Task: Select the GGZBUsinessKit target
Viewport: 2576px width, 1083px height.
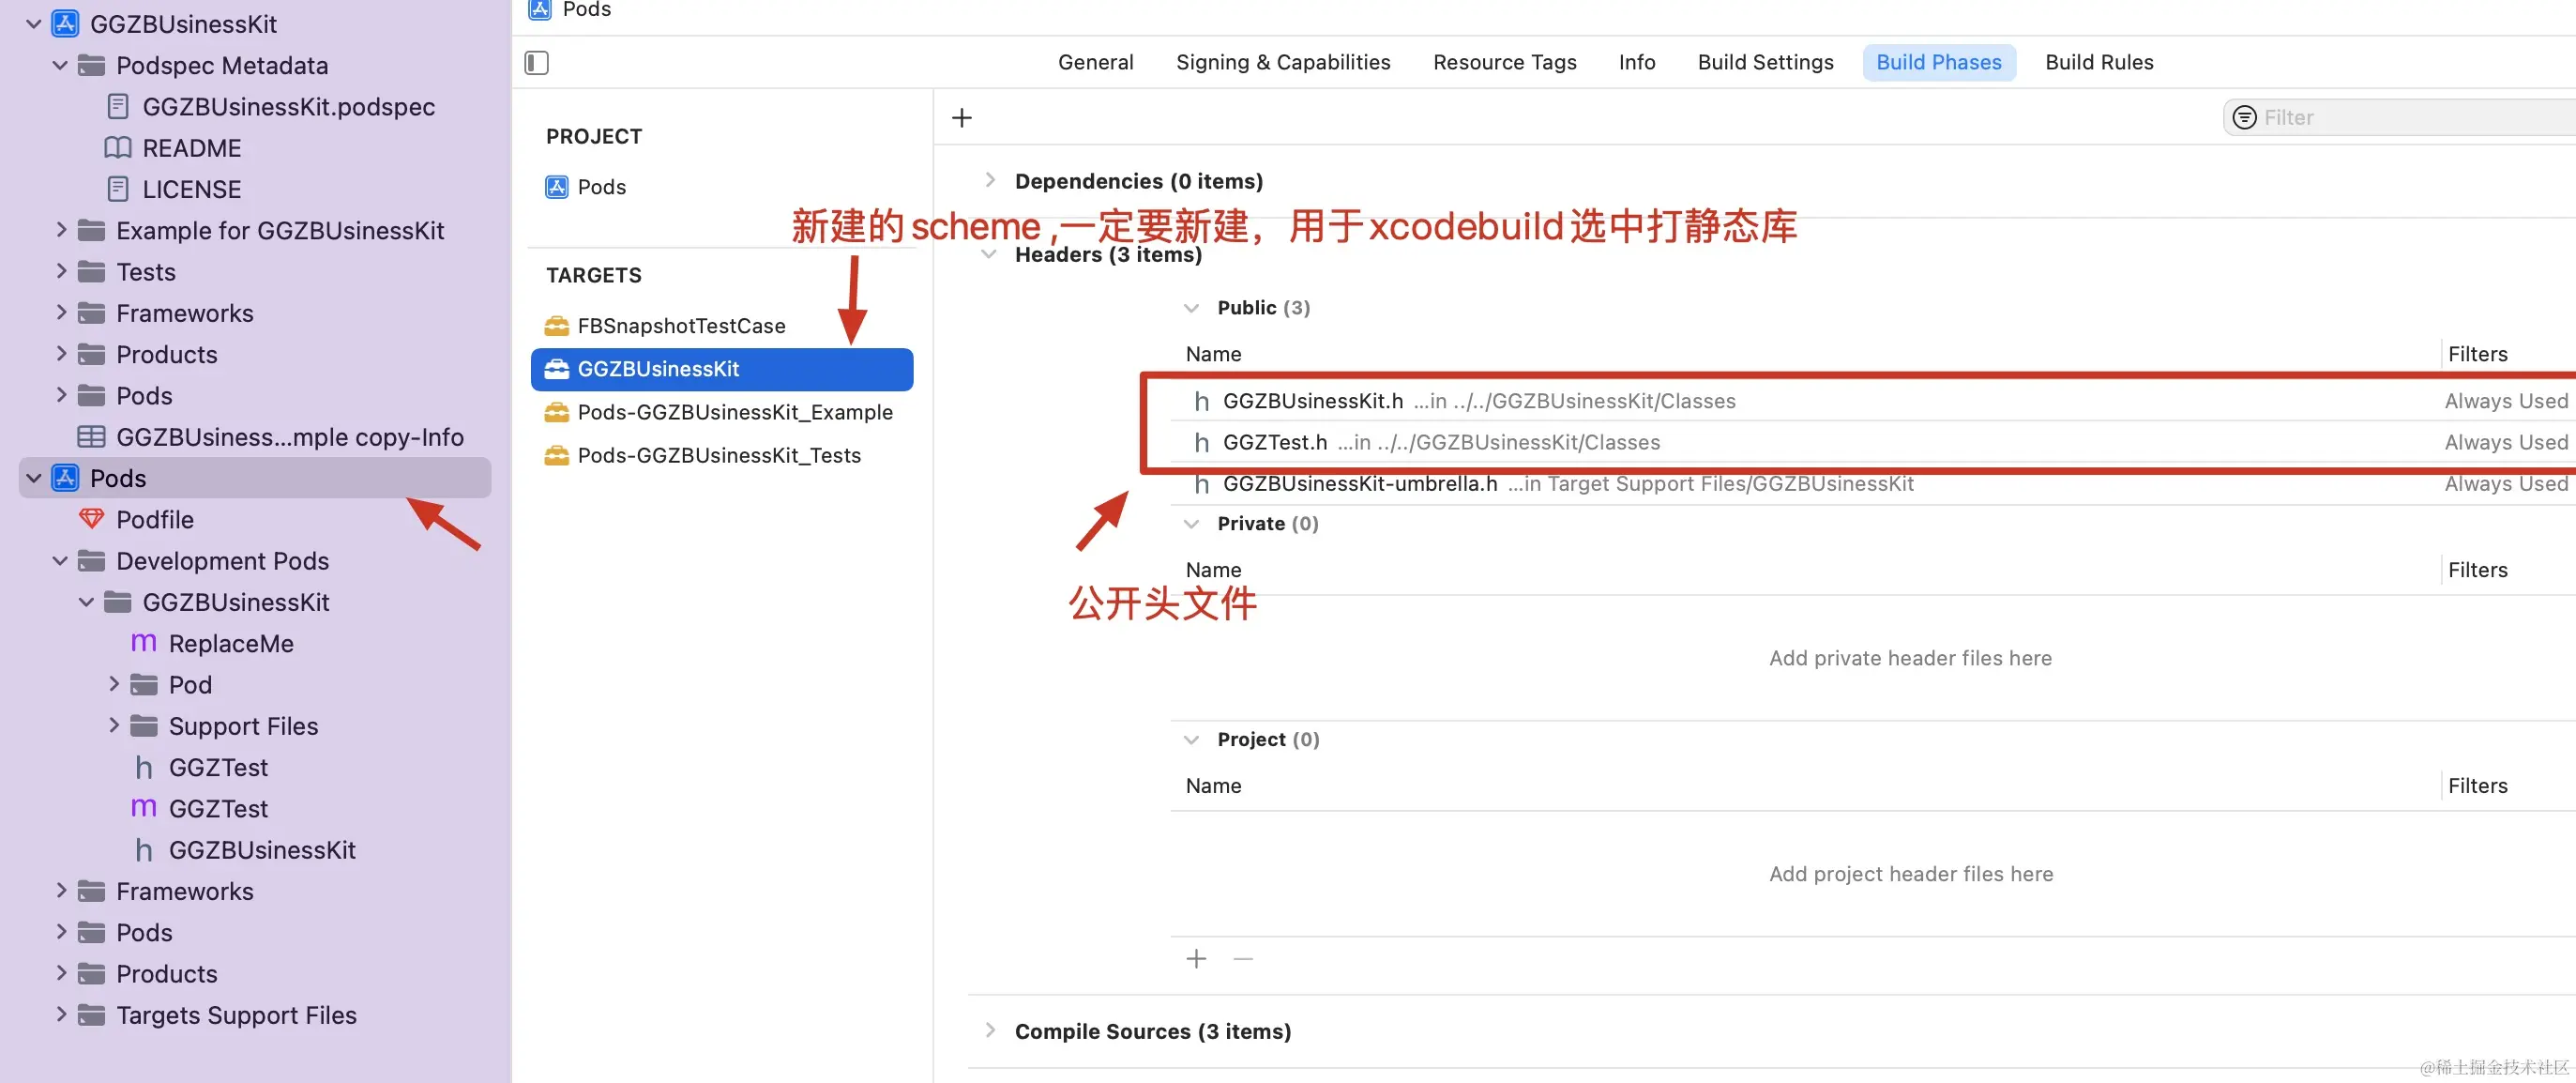Action: pos(722,369)
